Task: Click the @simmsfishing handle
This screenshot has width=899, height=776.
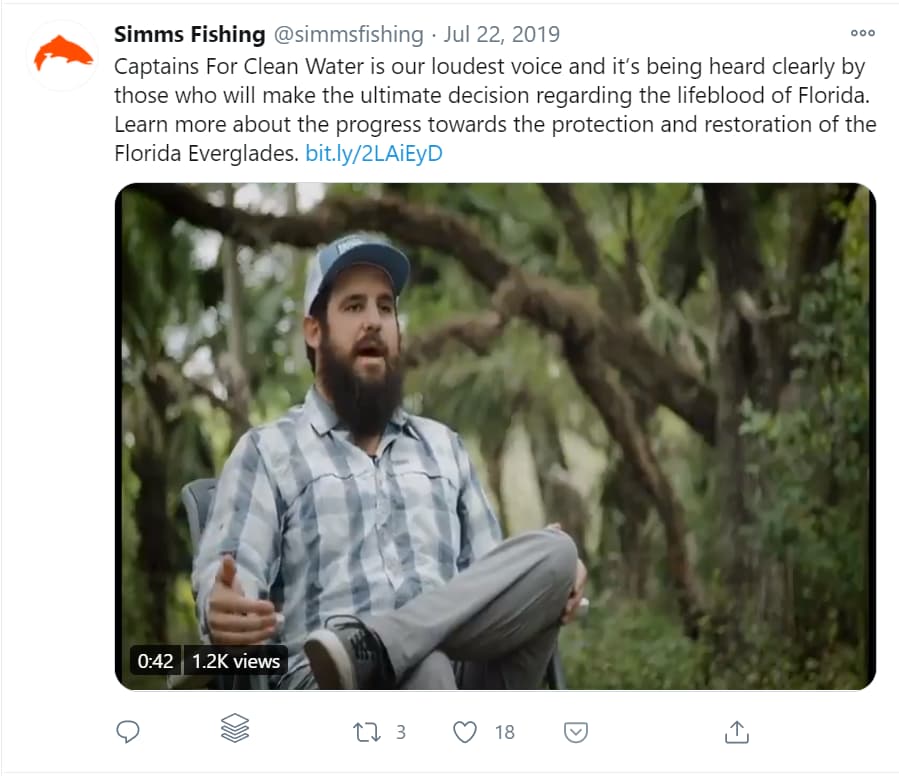Action: click(348, 34)
